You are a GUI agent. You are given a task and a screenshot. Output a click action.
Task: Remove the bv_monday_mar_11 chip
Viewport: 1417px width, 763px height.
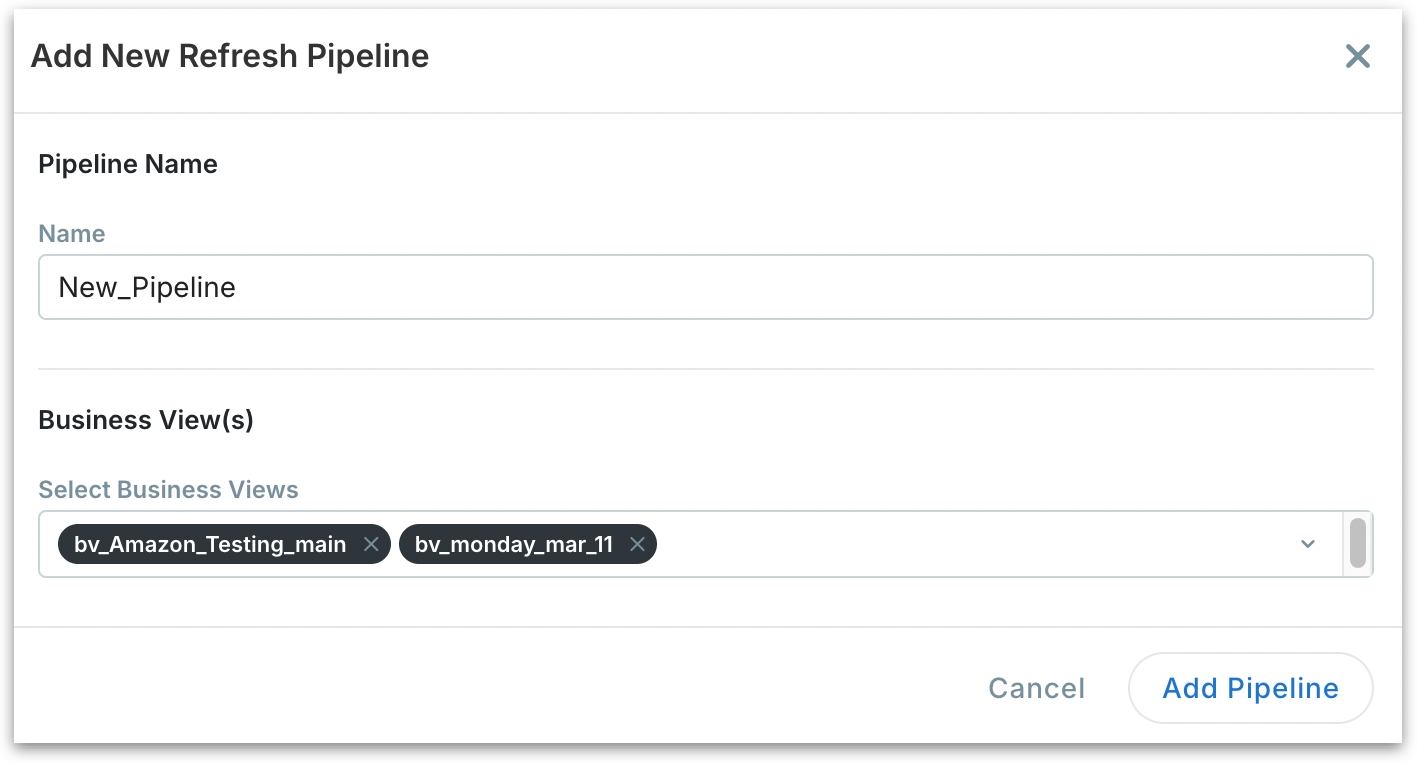[637, 545]
